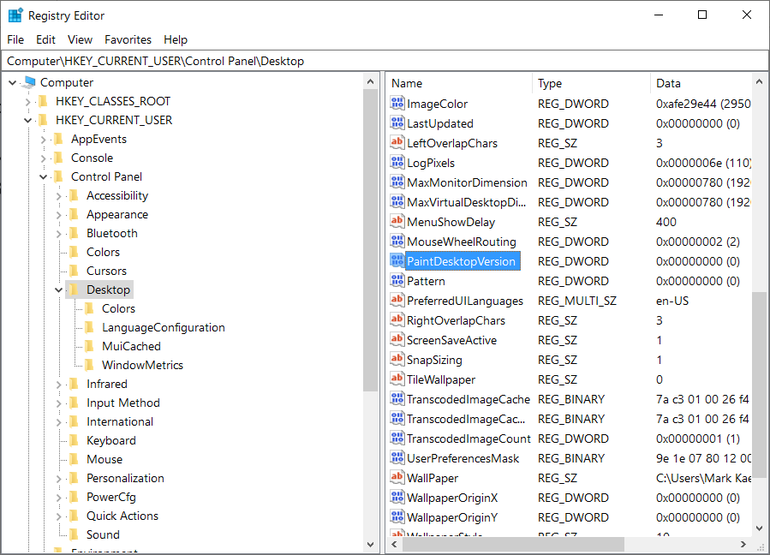Open the Favorites menu
Image resolution: width=770 pixels, height=555 pixels.
[x=128, y=40]
